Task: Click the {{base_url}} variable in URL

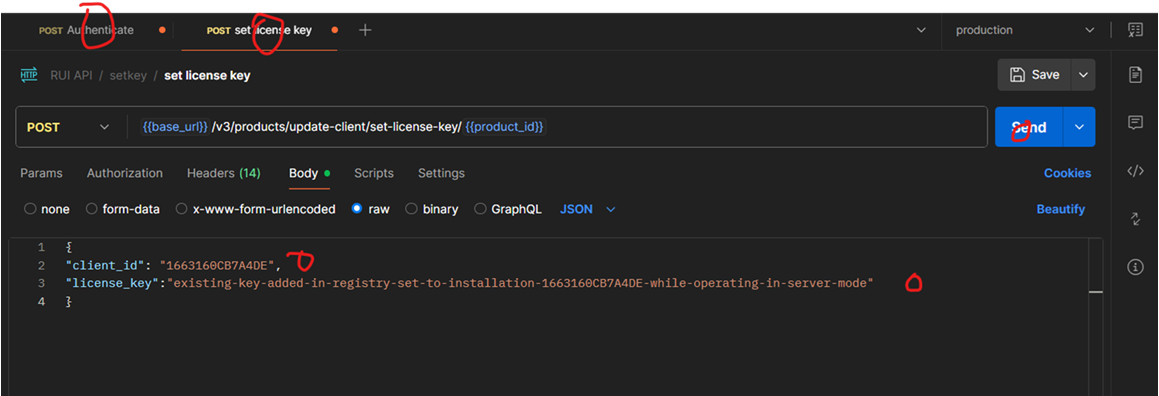Action: coord(175,127)
